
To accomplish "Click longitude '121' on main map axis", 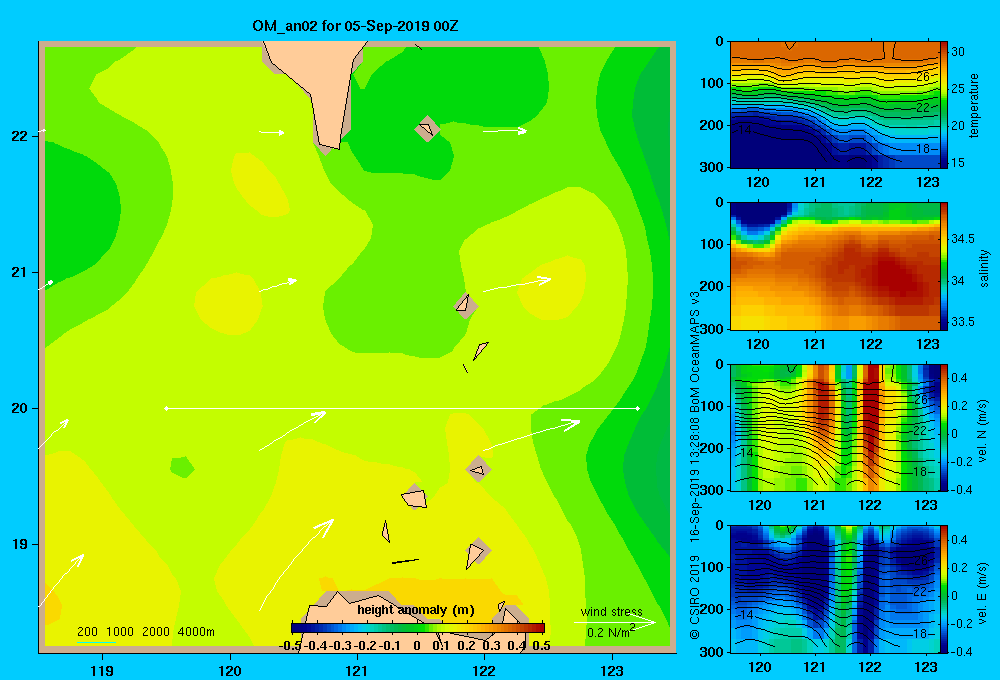I will tap(357, 670).
